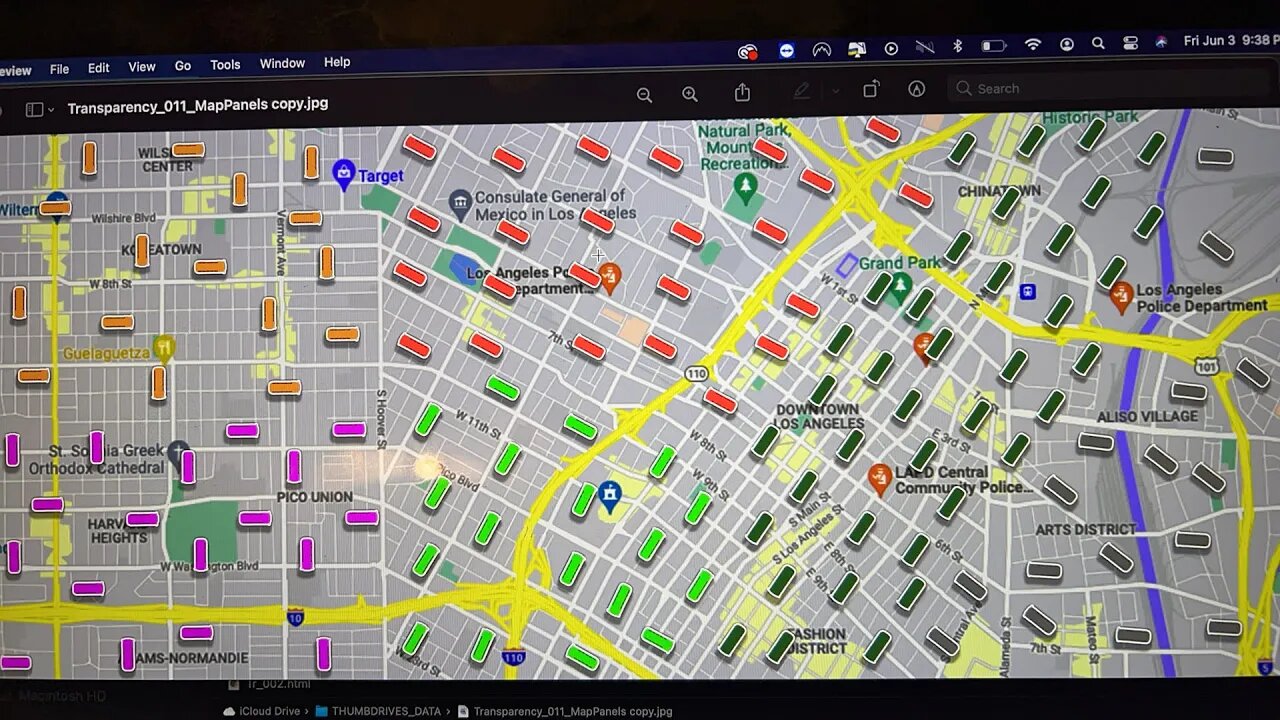This screenshot has height=720, width=1280.
Task: Click the HARVARD HEIGHTS label on map
Action: [118, 530]
